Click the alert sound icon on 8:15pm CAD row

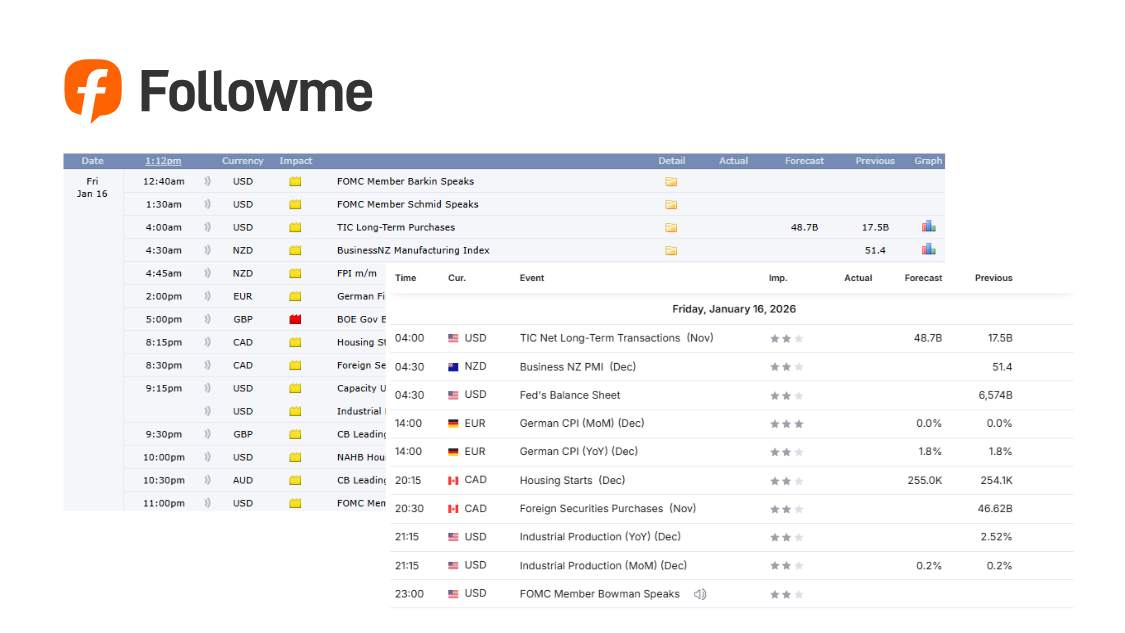[x=207, y=342]
